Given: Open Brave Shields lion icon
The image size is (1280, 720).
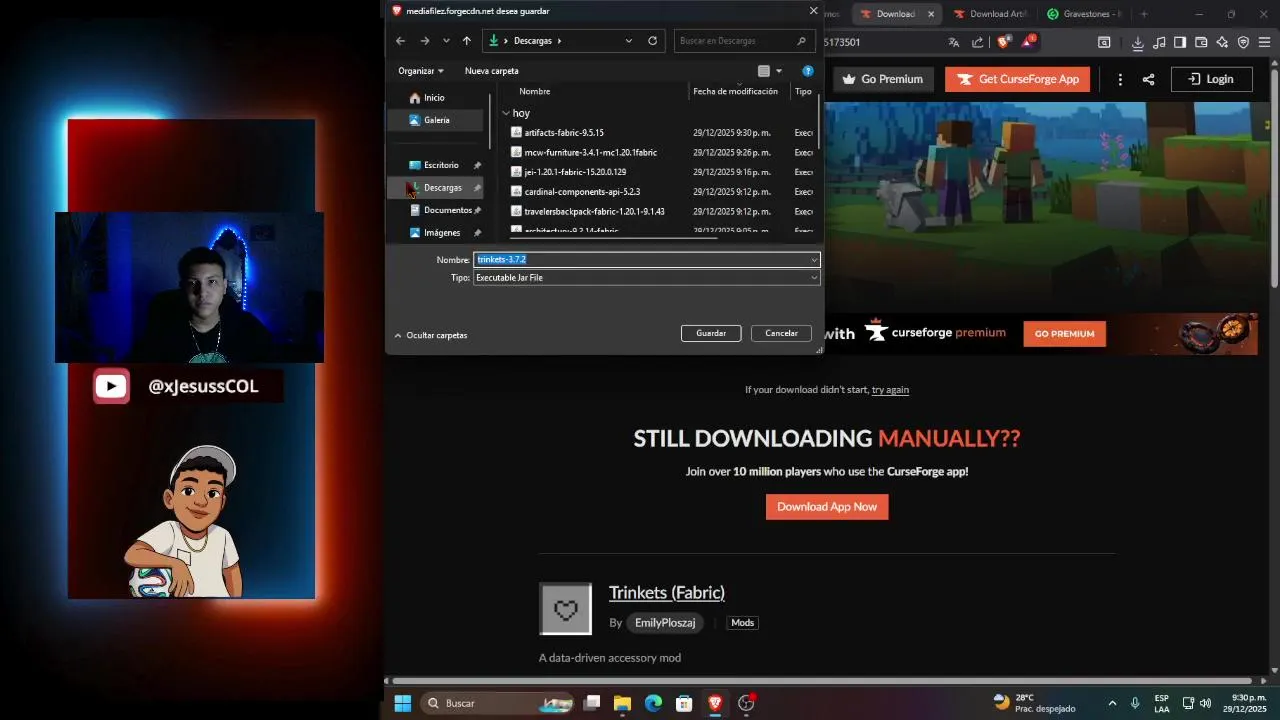Looking at the screenshot, I should [1003, 42].
